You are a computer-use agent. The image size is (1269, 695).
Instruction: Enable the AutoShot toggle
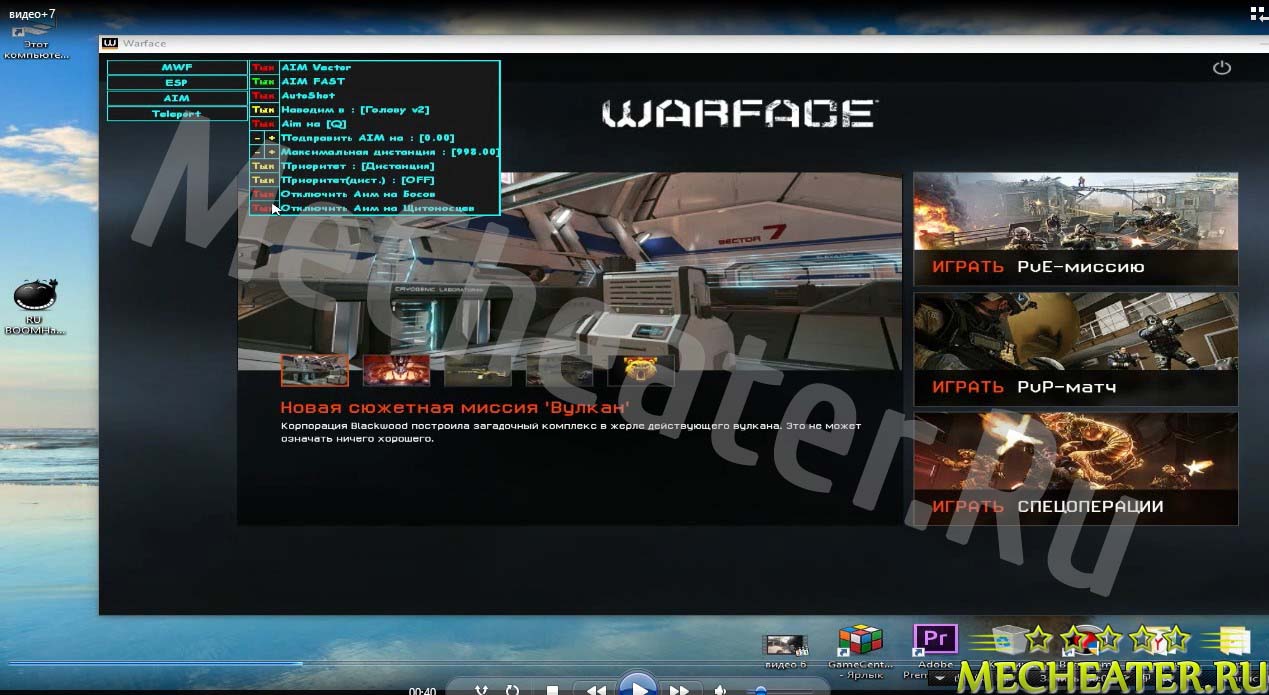point(264,96)
